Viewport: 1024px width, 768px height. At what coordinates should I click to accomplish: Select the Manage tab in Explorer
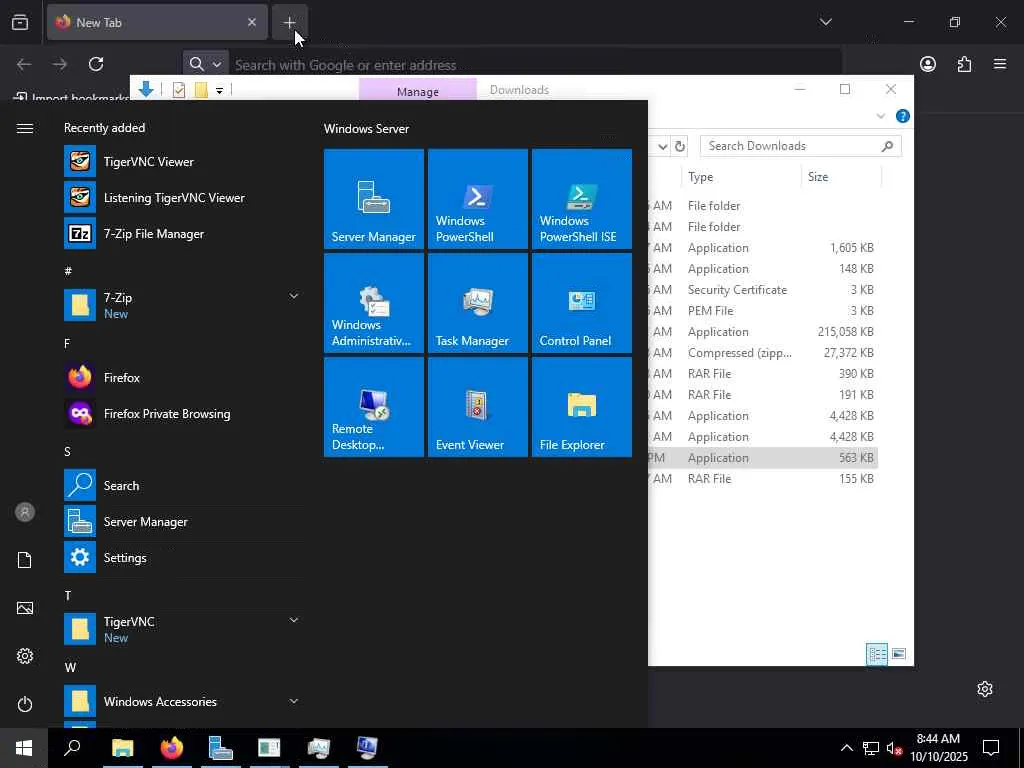(x=418, y=90)
